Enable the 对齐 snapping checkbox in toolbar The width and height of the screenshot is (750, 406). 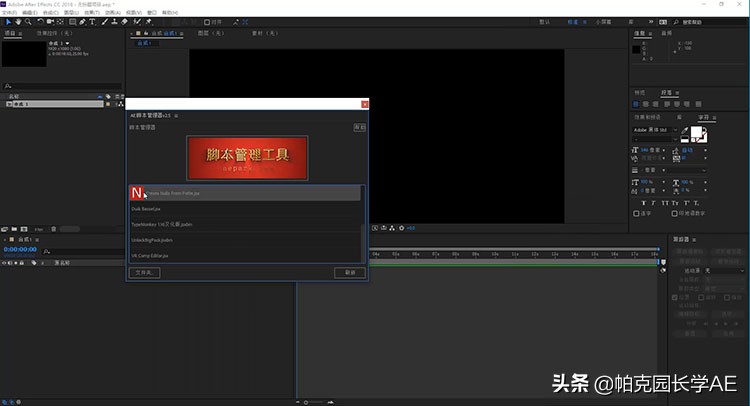pos(207,22)
